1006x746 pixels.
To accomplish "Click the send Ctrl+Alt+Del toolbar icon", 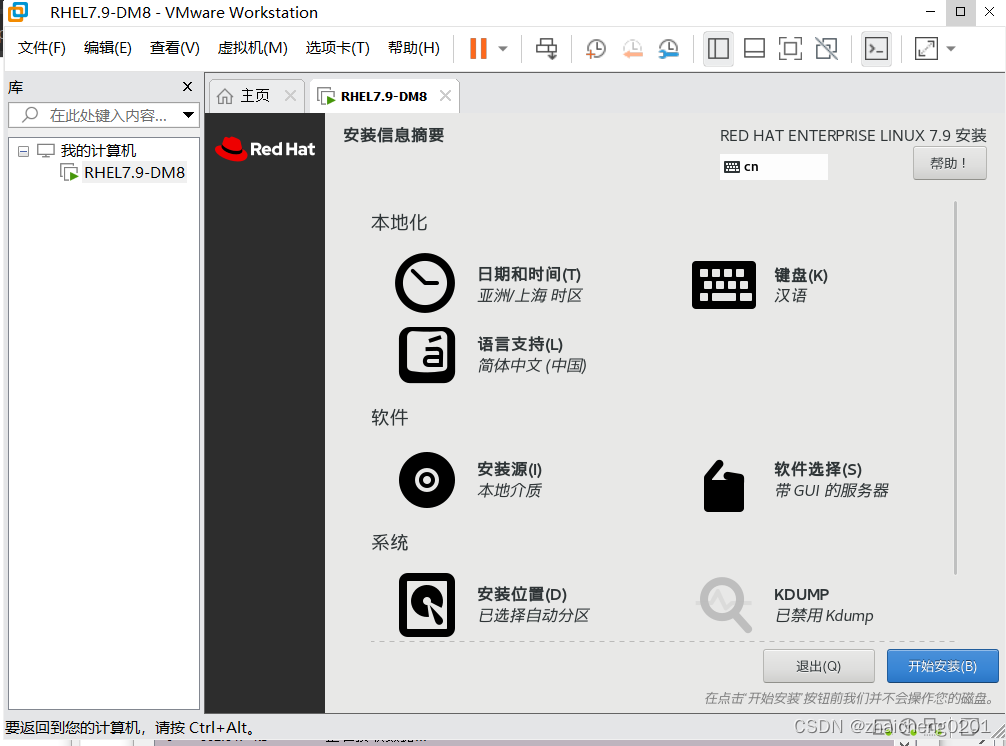I will coord(546,48).
